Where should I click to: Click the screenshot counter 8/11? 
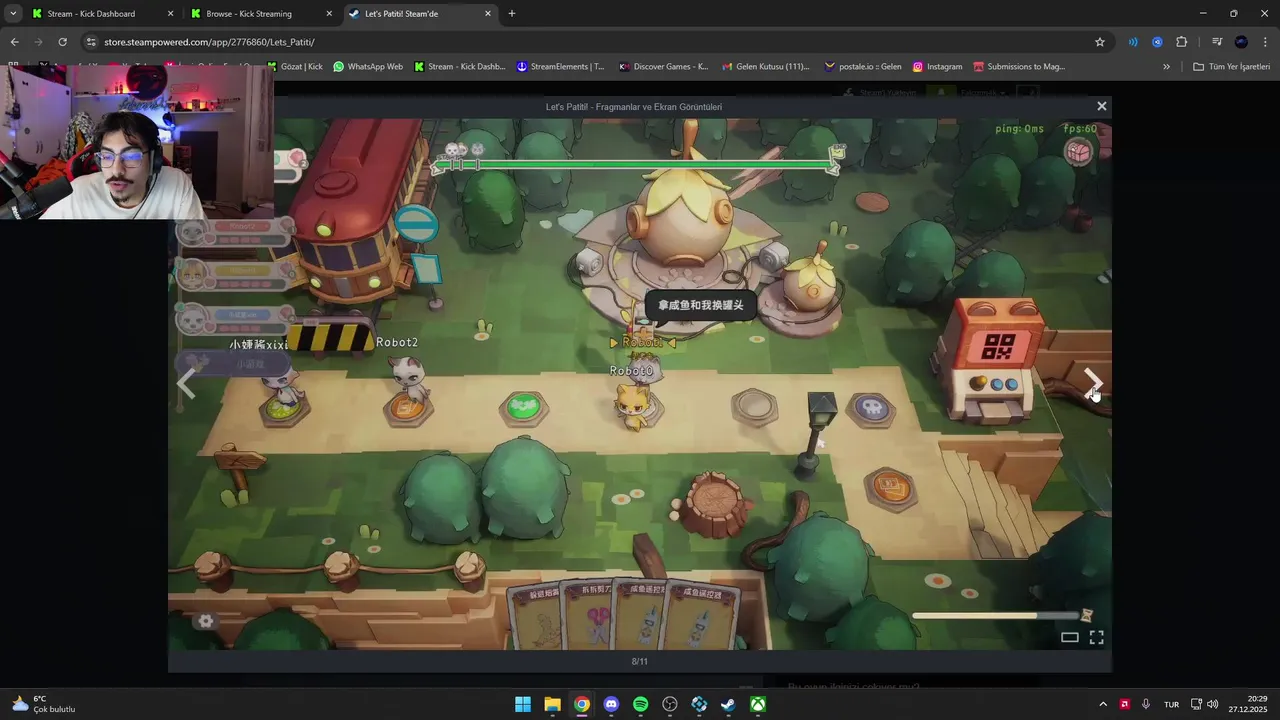[x=640, y=661]
